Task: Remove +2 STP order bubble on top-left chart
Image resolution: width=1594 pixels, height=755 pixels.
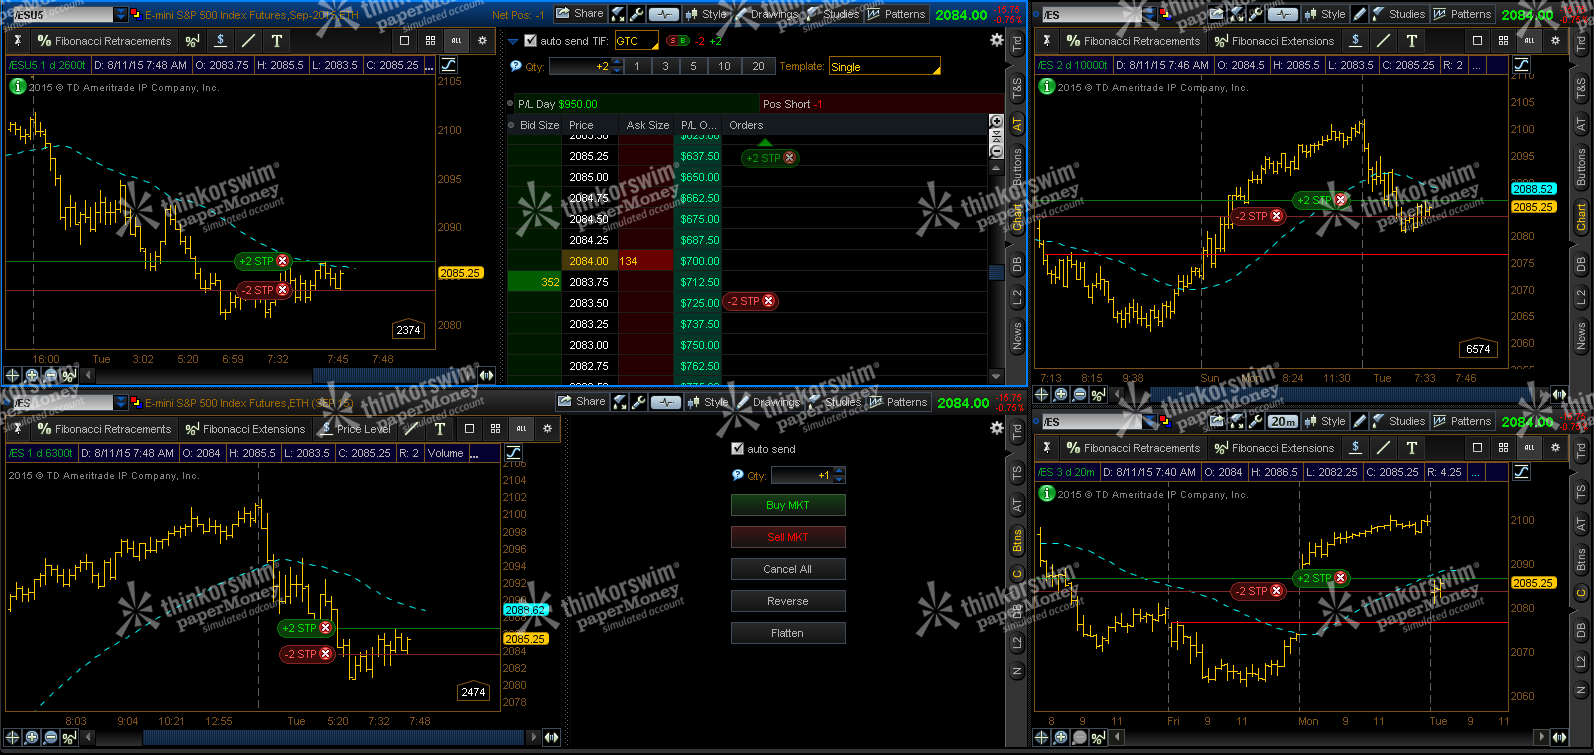Action: [x=283, y=261]
